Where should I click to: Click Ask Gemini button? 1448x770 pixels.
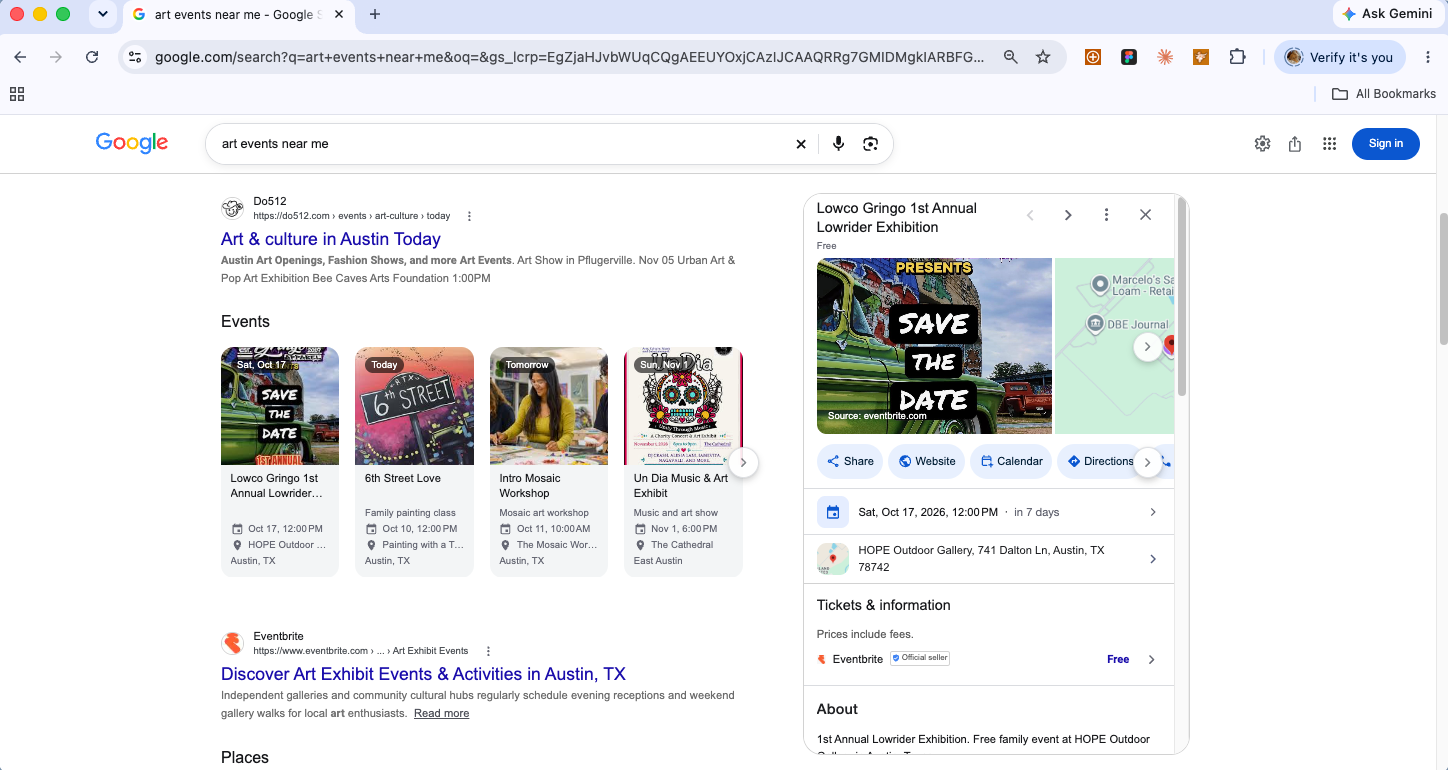(1388, 14)
